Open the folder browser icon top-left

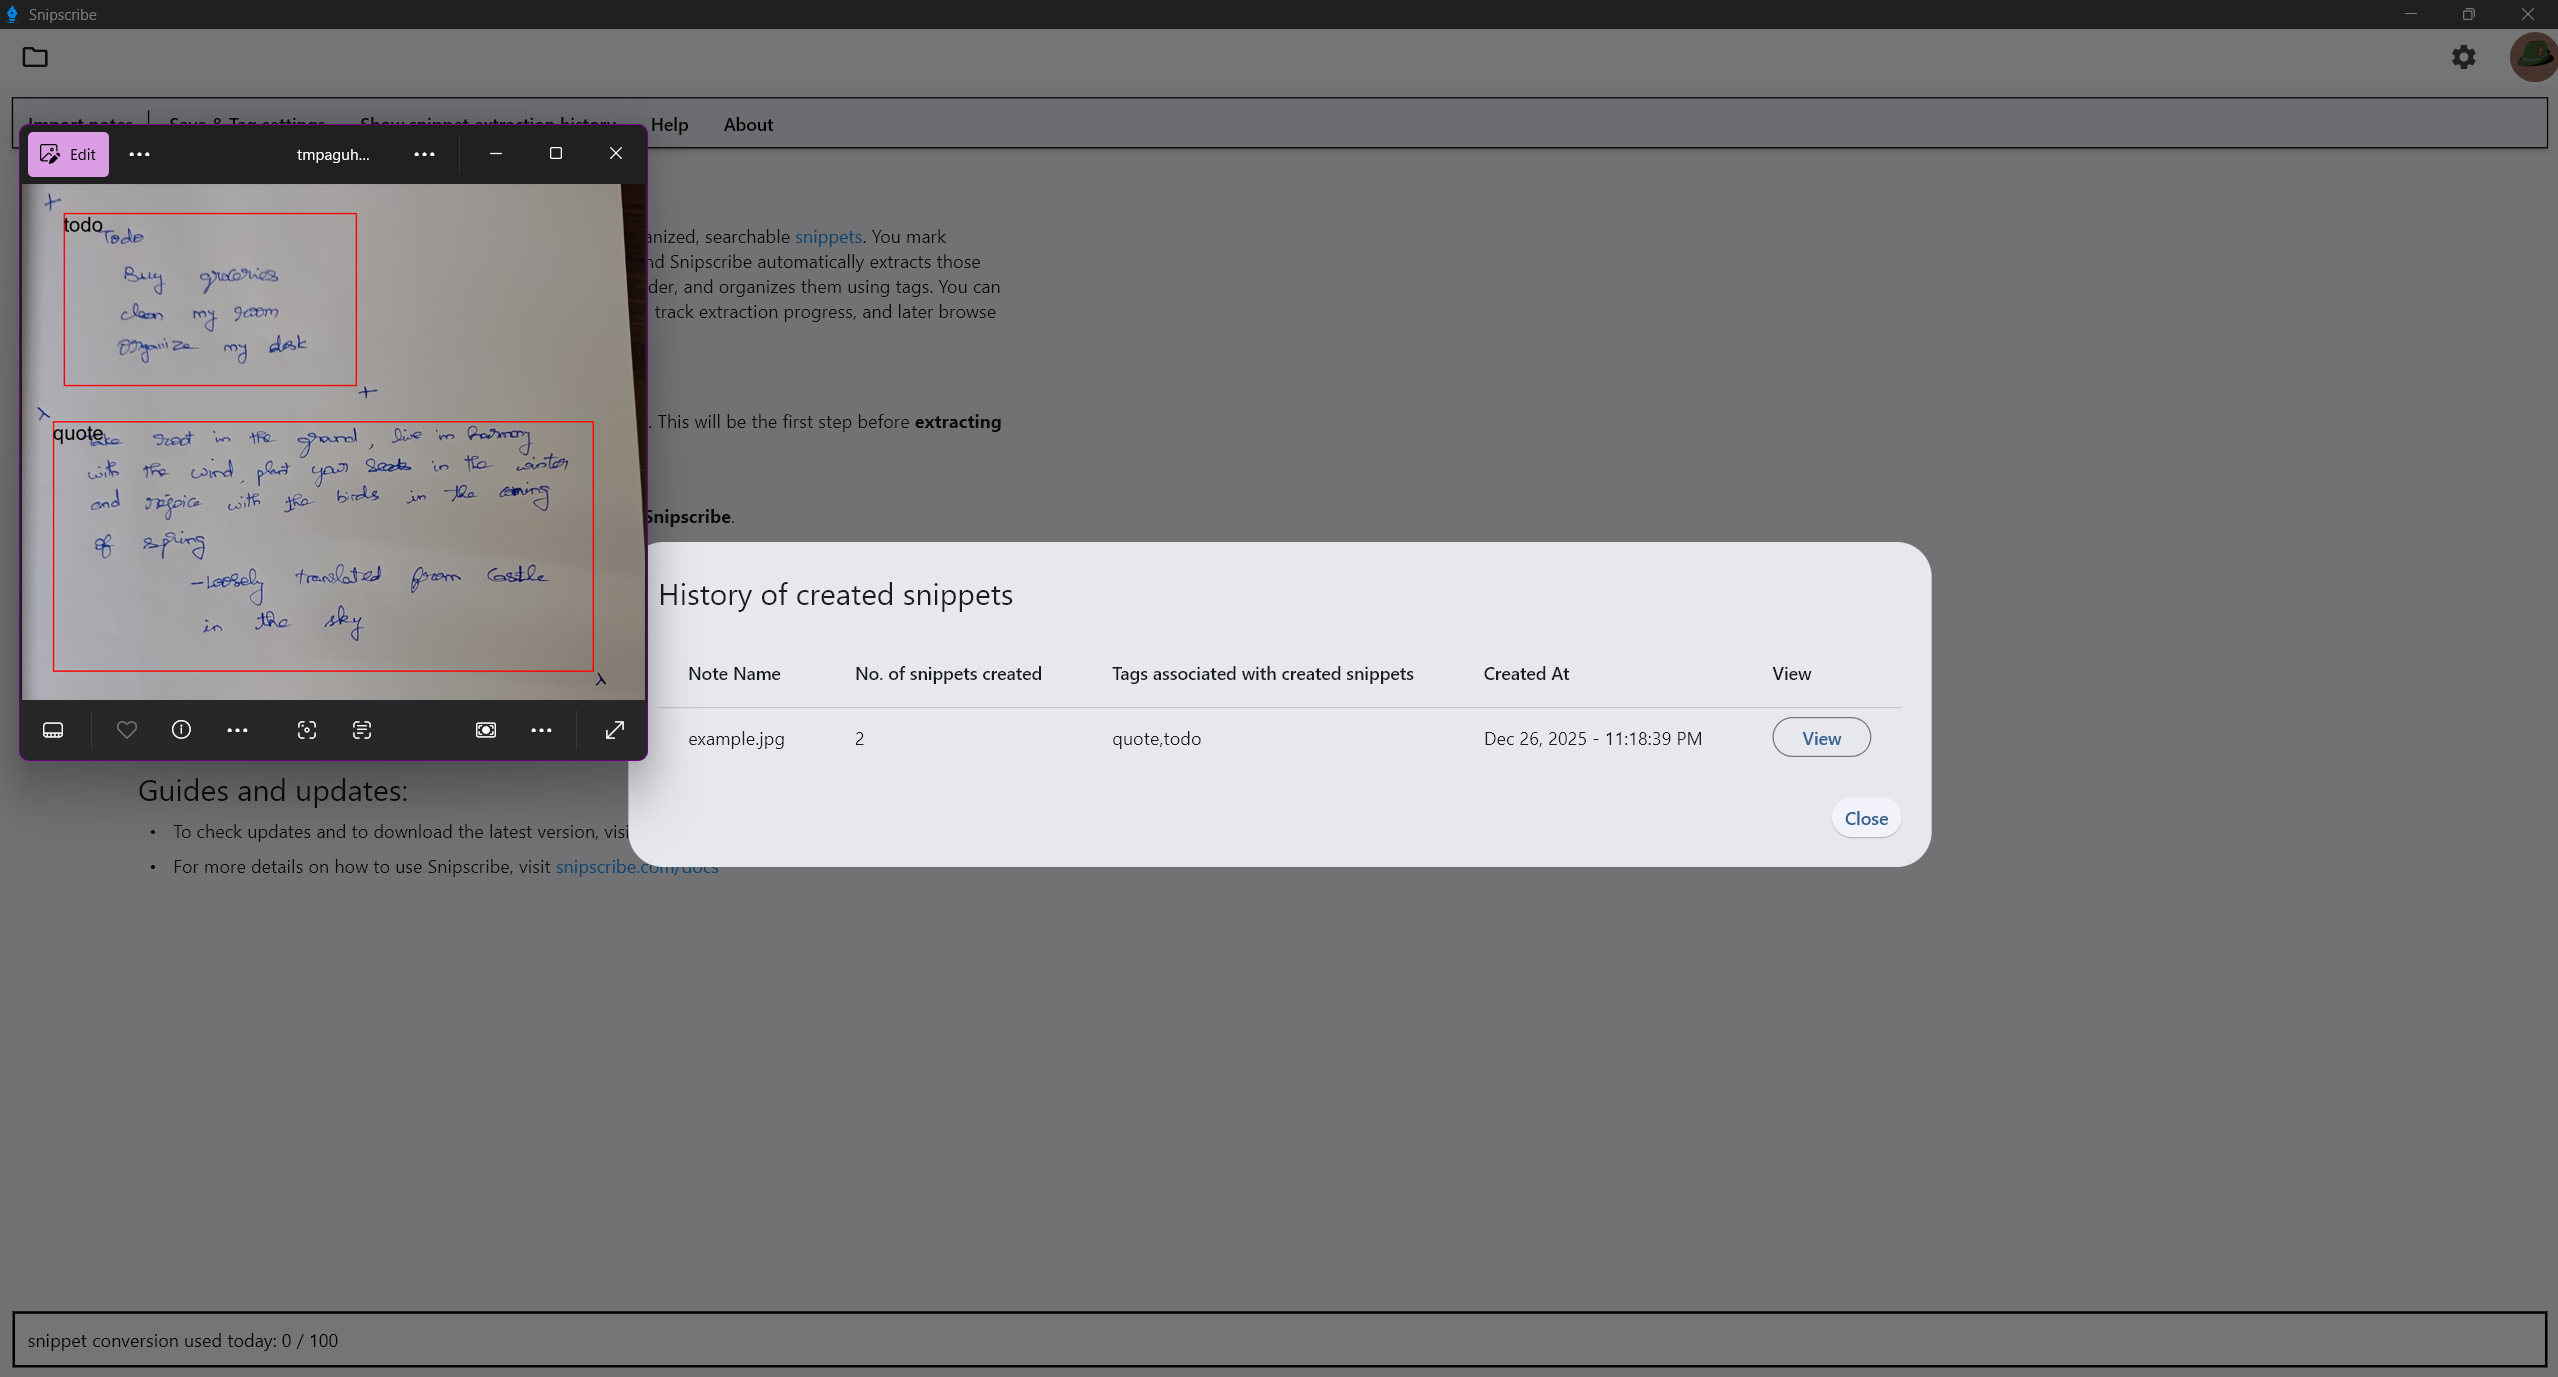34,57
